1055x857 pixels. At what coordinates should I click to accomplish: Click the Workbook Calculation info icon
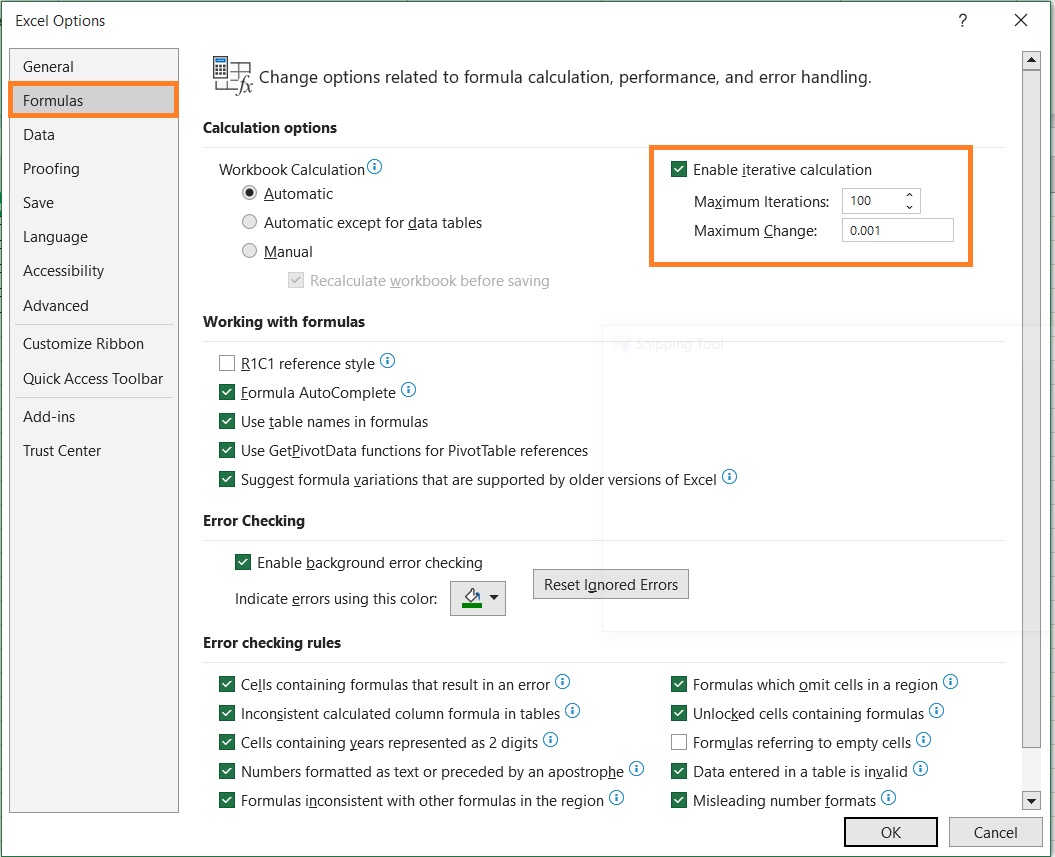(x=374, y=167)
